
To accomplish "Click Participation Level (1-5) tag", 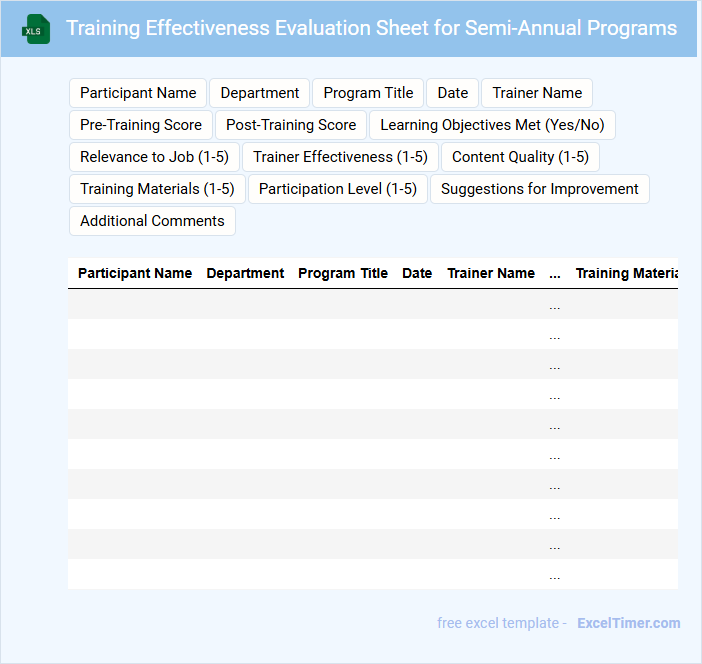I will (x=338, y=189).
